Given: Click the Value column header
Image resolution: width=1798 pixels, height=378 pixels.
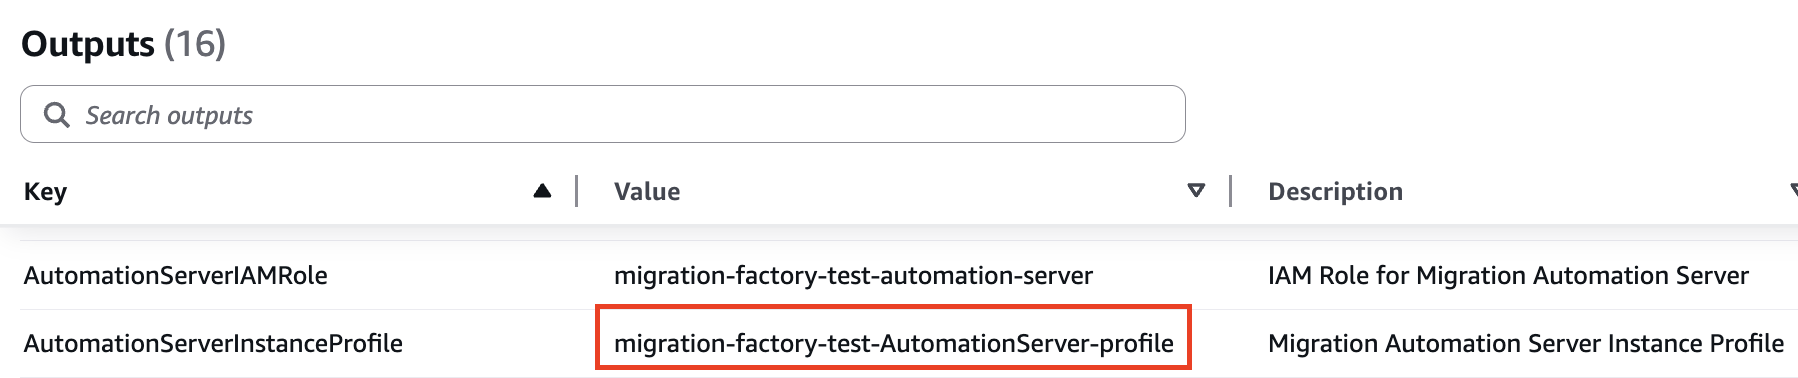Looking at the screenshot, I should click(647, 191).
